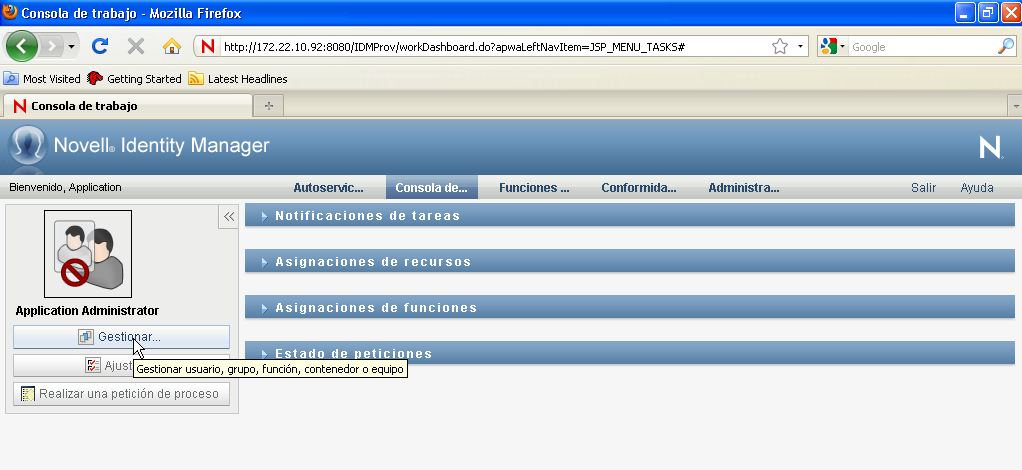Open the Most Visited bookmarks folder
Viewport: 1022px width, 470px height.
[x=42, y=79]
